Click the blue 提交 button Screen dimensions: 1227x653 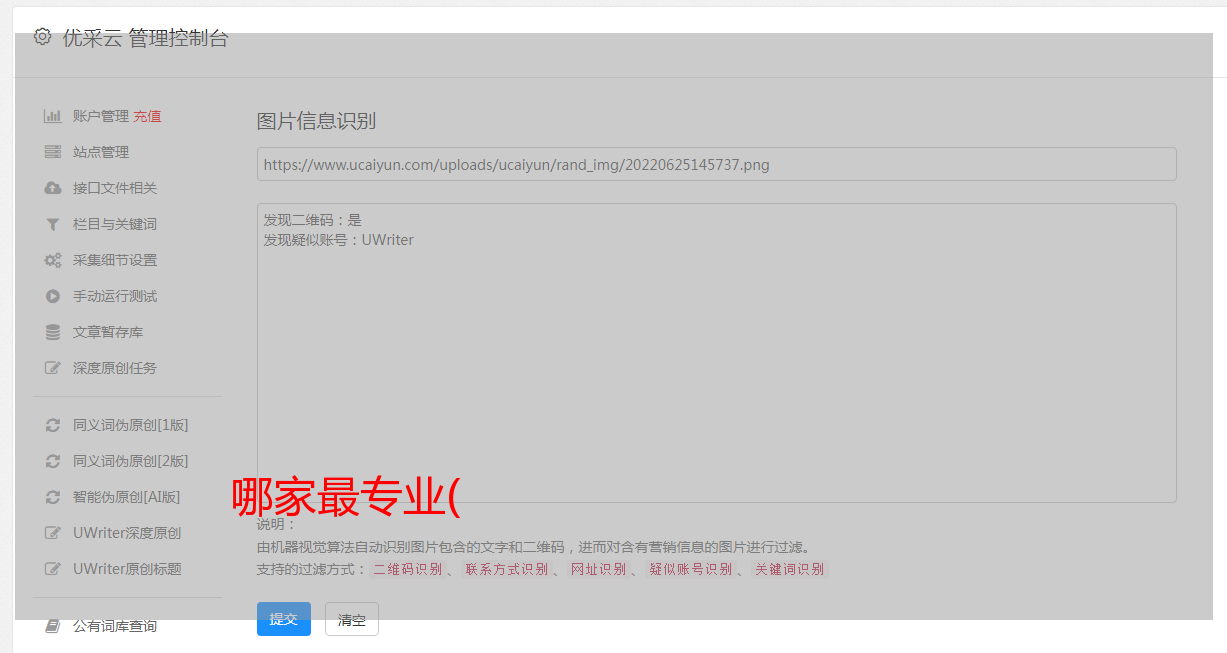point(284,619)
